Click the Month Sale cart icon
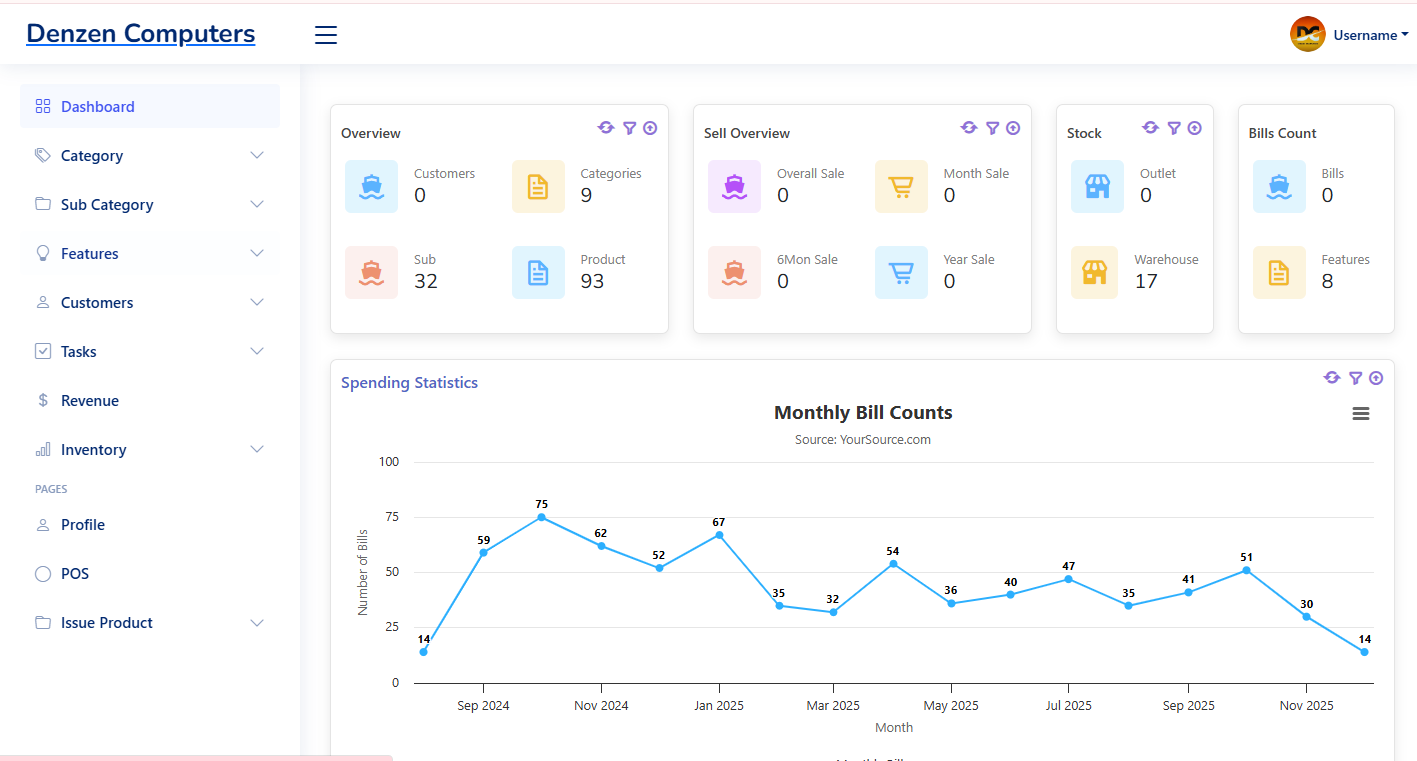The width and height of the screenshot is (1417, 761). point(901,187)
